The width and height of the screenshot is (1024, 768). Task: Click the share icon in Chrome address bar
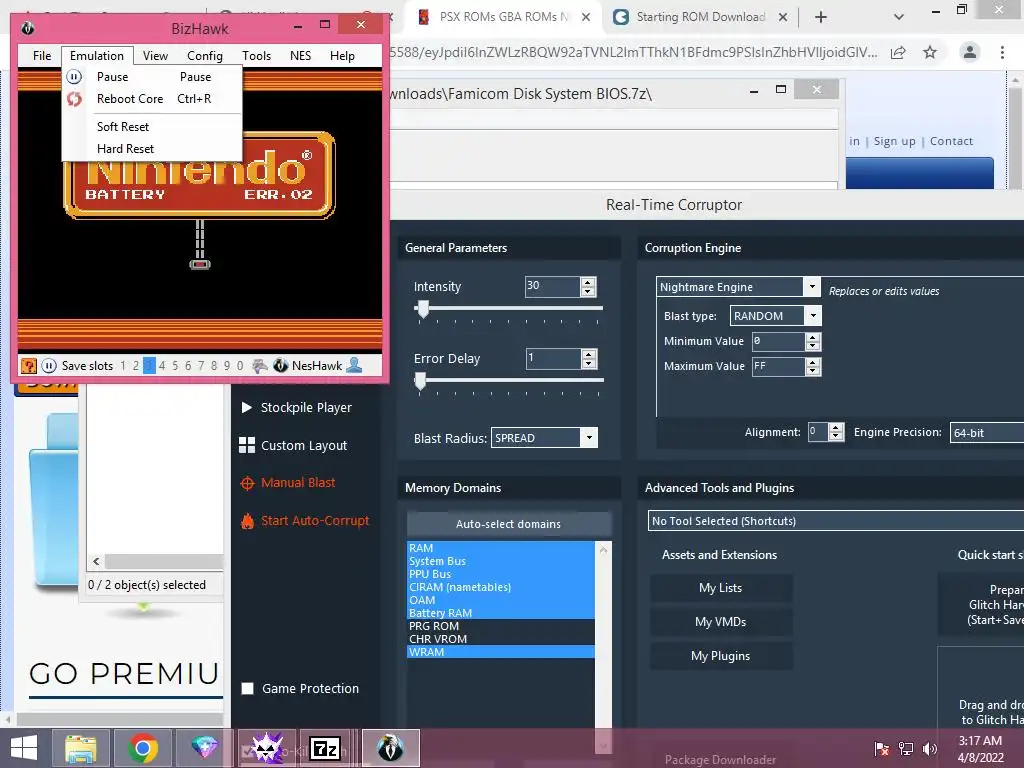pyautogui.click(x=898, y=52)
